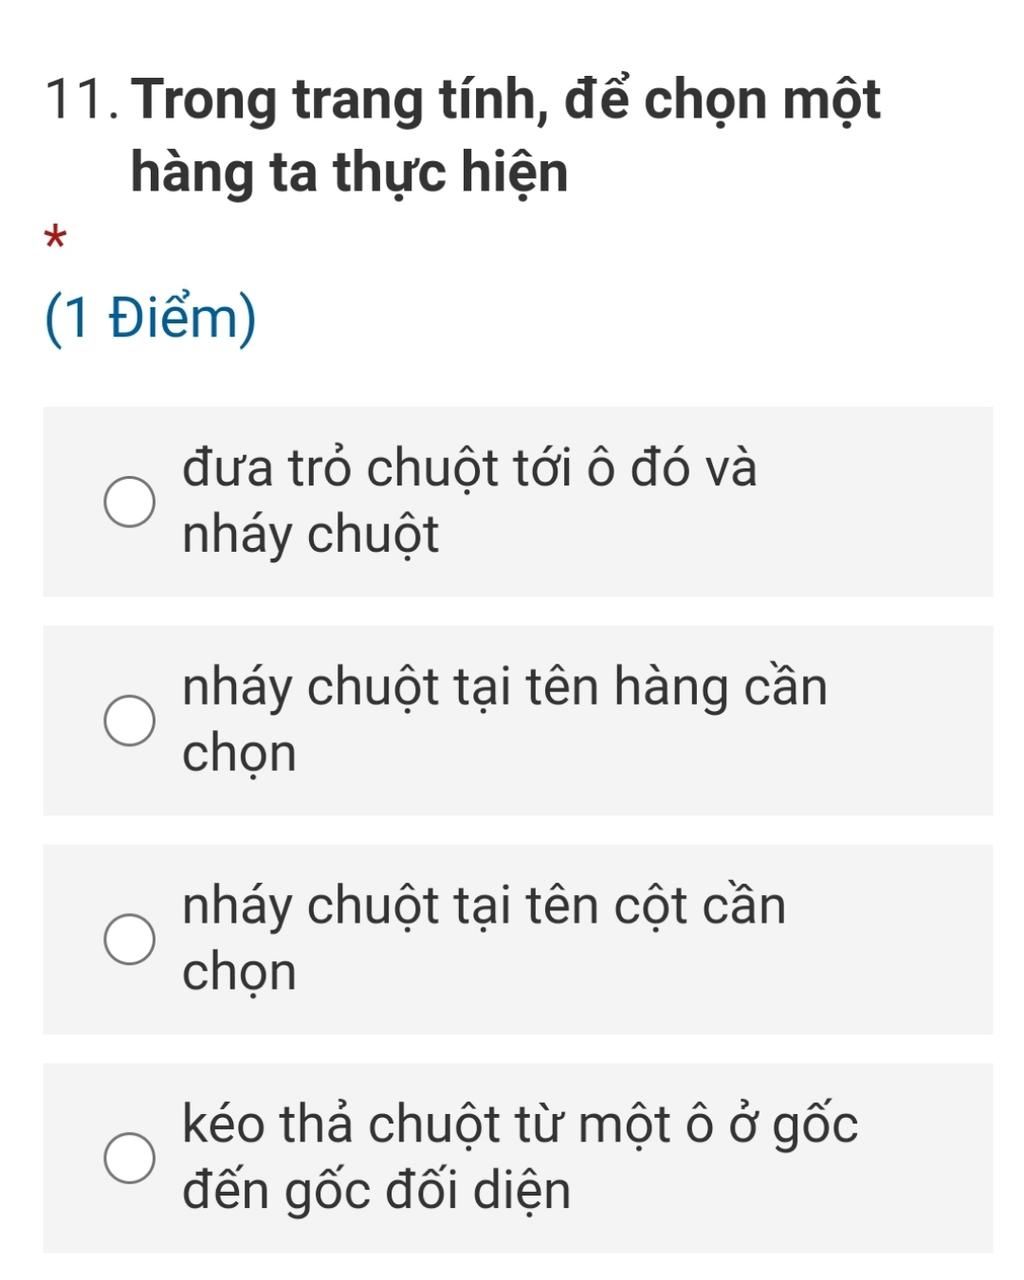This screenshot has width=1024, height=1280.
Task: Click "đến gốc đối diện" in the last option
Action: coord(376,1191)
